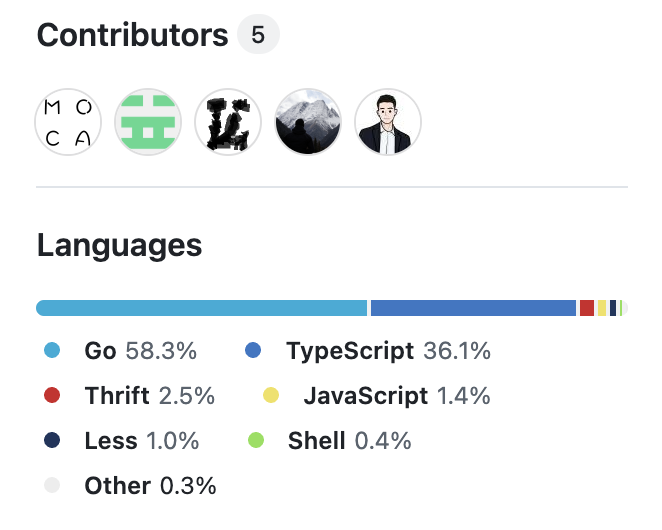The height and width of the screenshot is (530, 662).
Task: Click the snowy mountain contributor avatar
Action: coord(308,122)
